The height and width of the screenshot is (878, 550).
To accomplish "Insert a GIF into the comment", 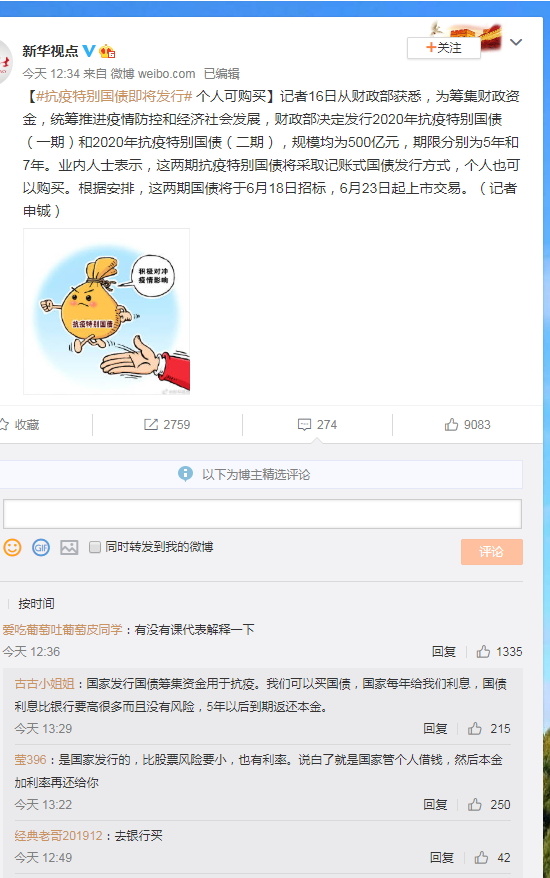I will click(41, 547).
